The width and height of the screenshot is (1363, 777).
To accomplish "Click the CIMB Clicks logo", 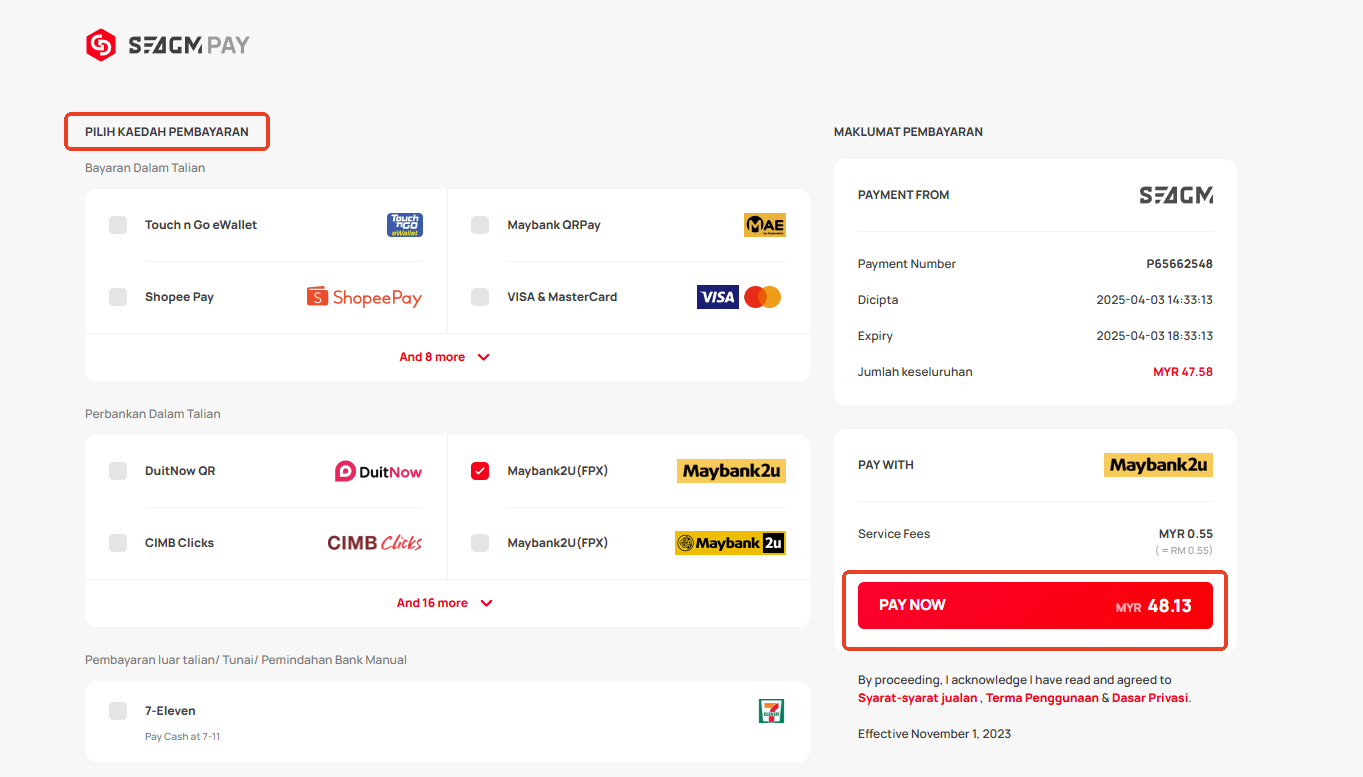I will [375, 543].
